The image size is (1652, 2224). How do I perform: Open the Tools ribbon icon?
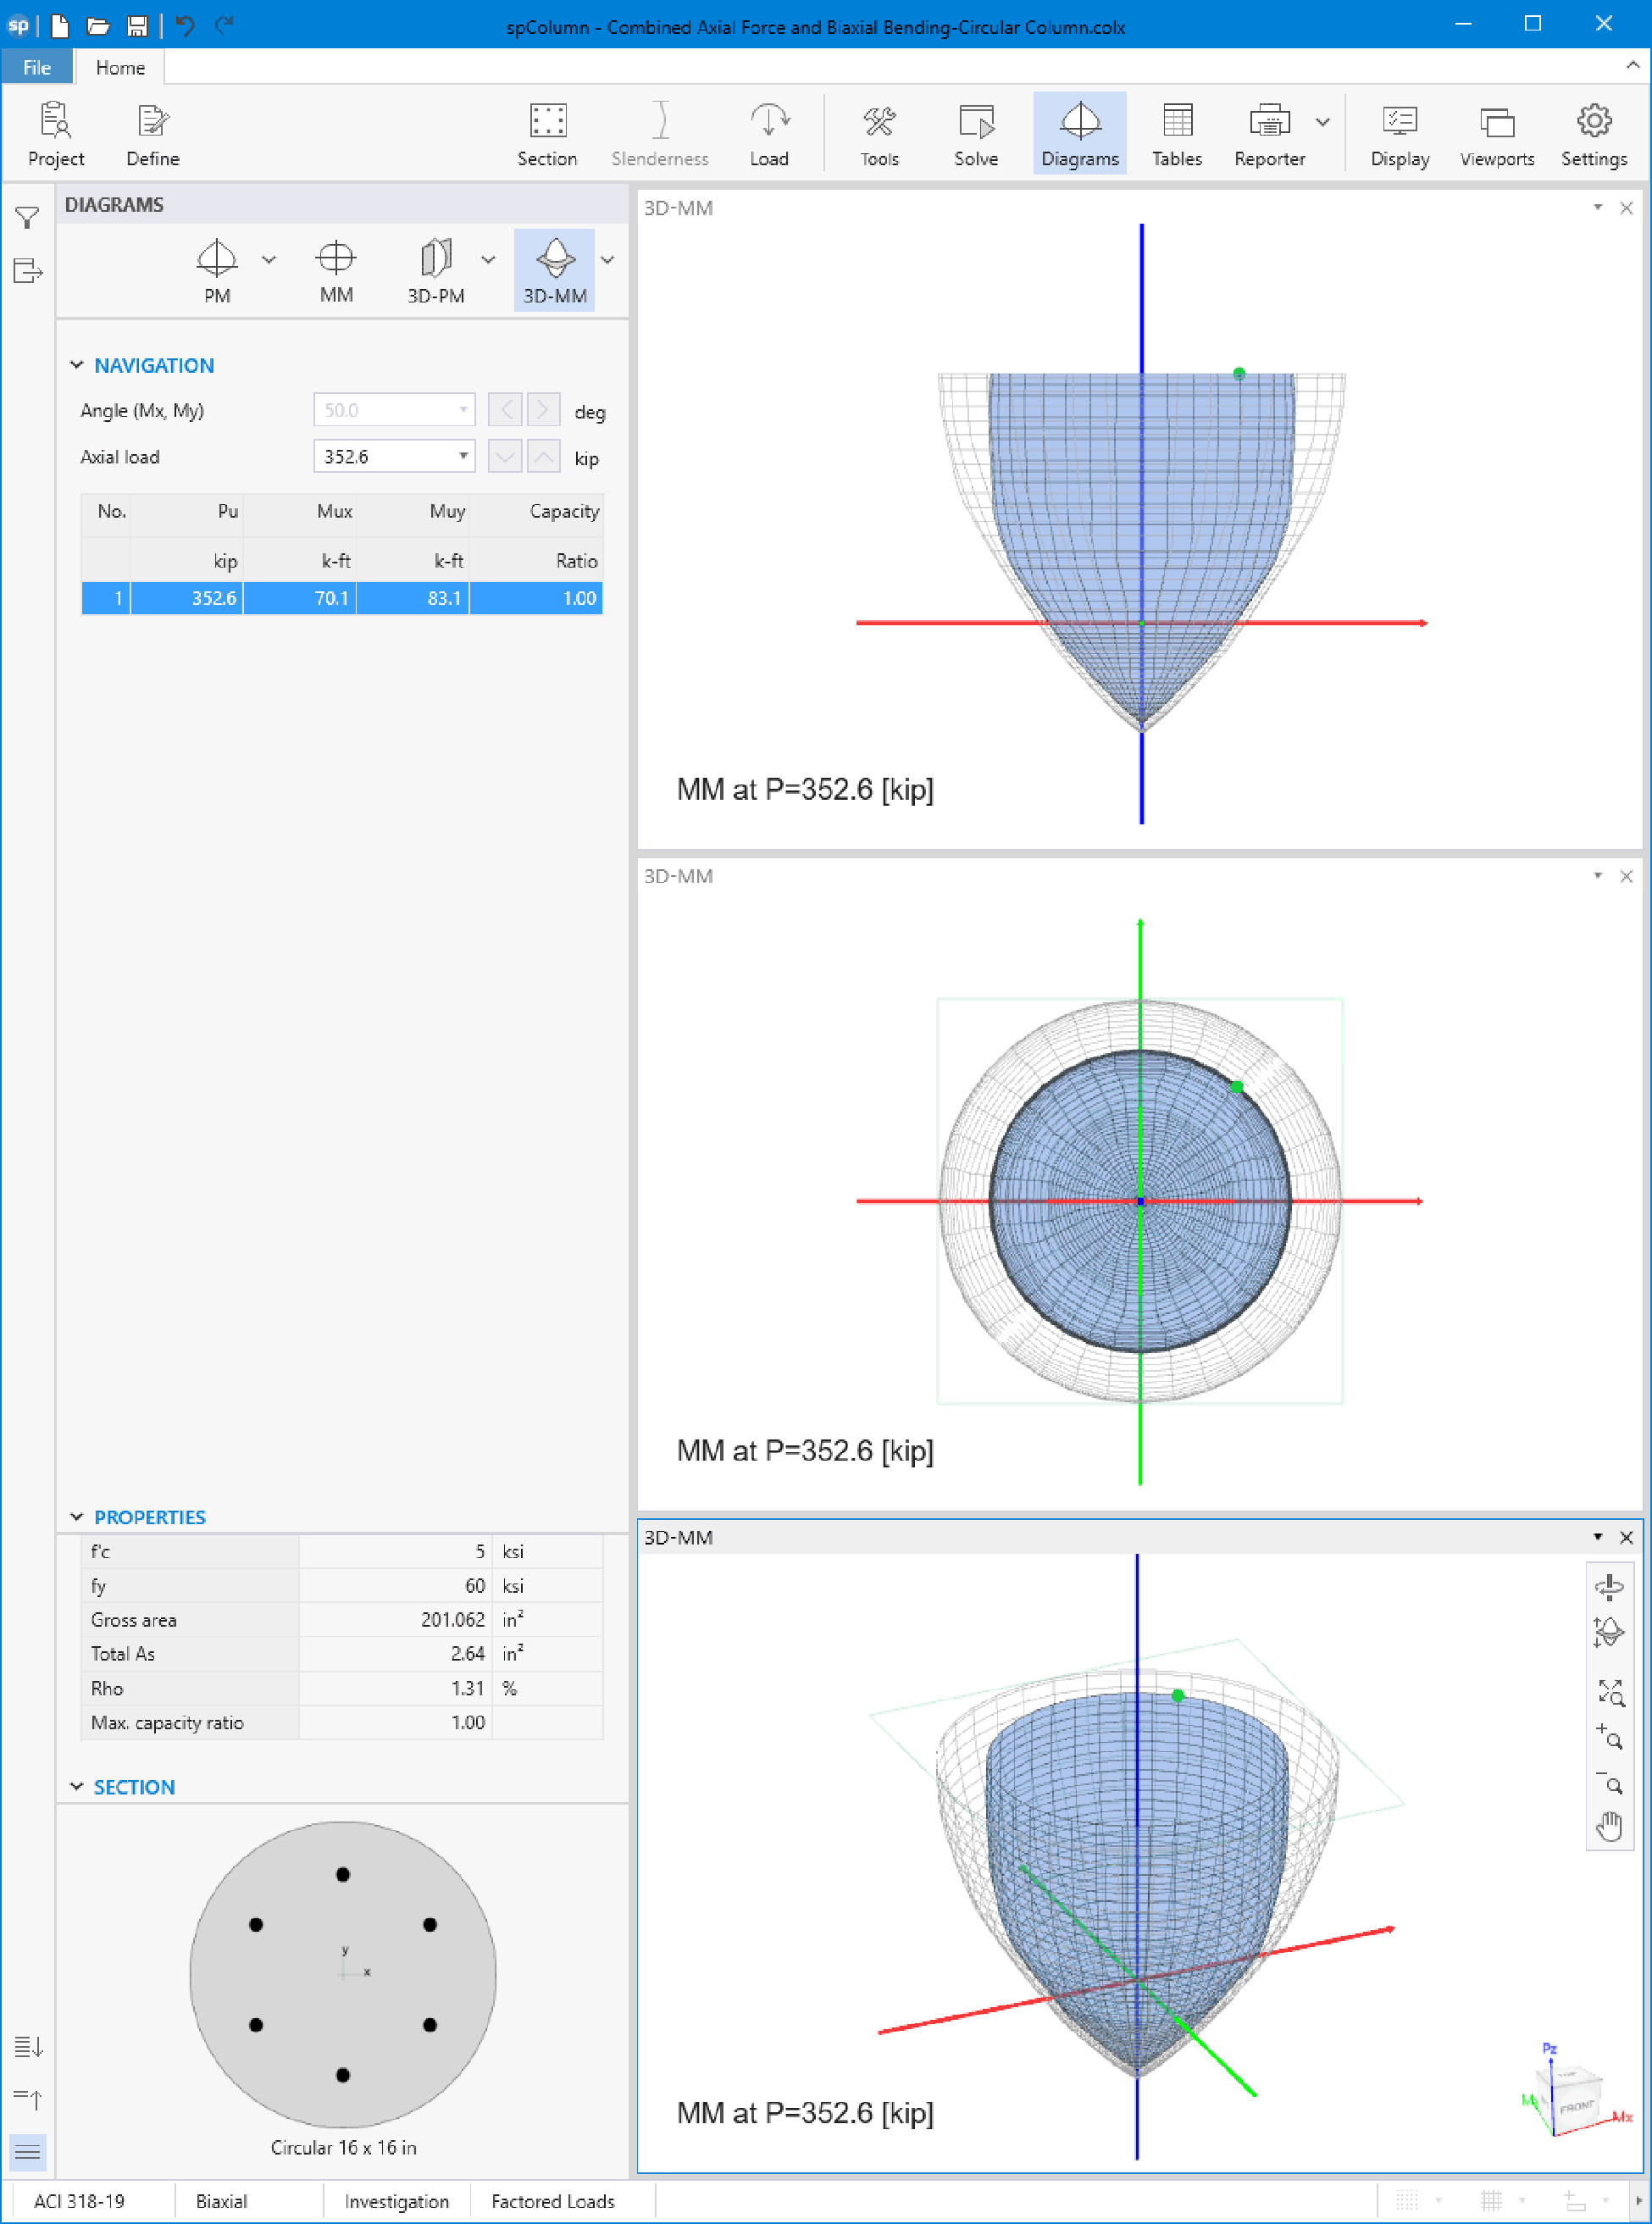pyautogui.click(x=879, y=134)
